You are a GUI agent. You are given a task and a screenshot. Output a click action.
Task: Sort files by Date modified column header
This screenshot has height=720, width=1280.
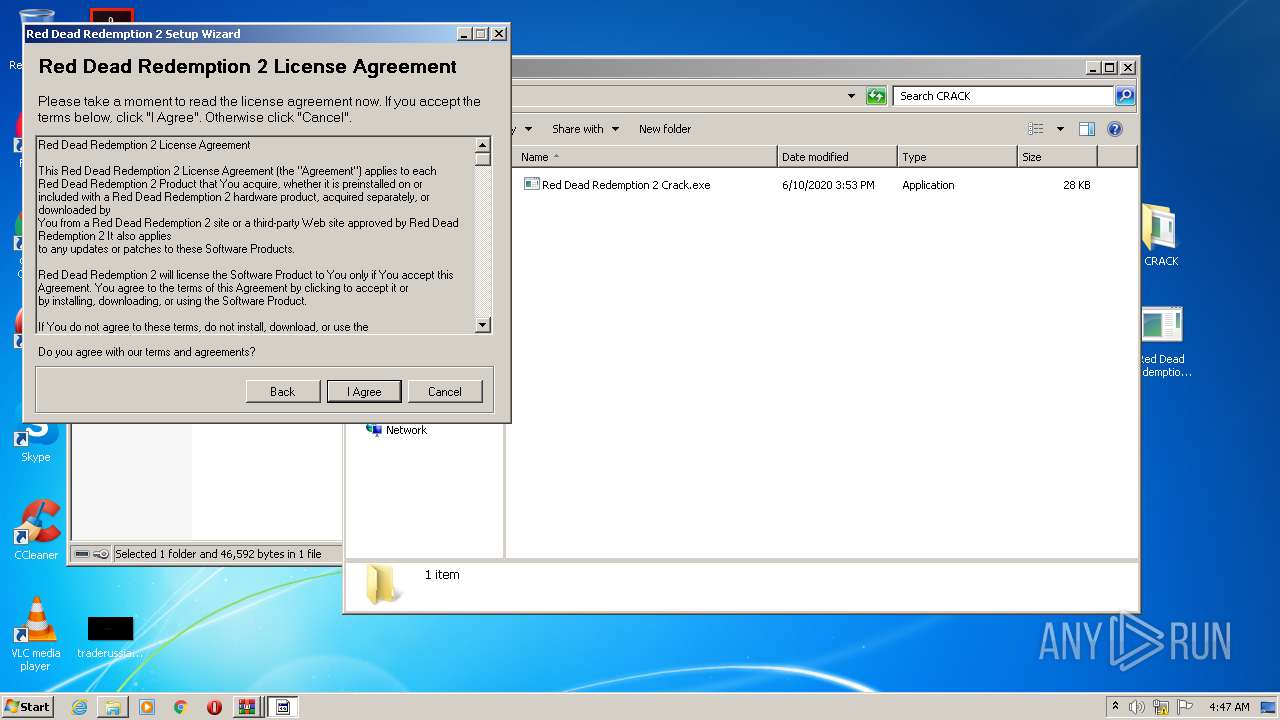point(837,157)
